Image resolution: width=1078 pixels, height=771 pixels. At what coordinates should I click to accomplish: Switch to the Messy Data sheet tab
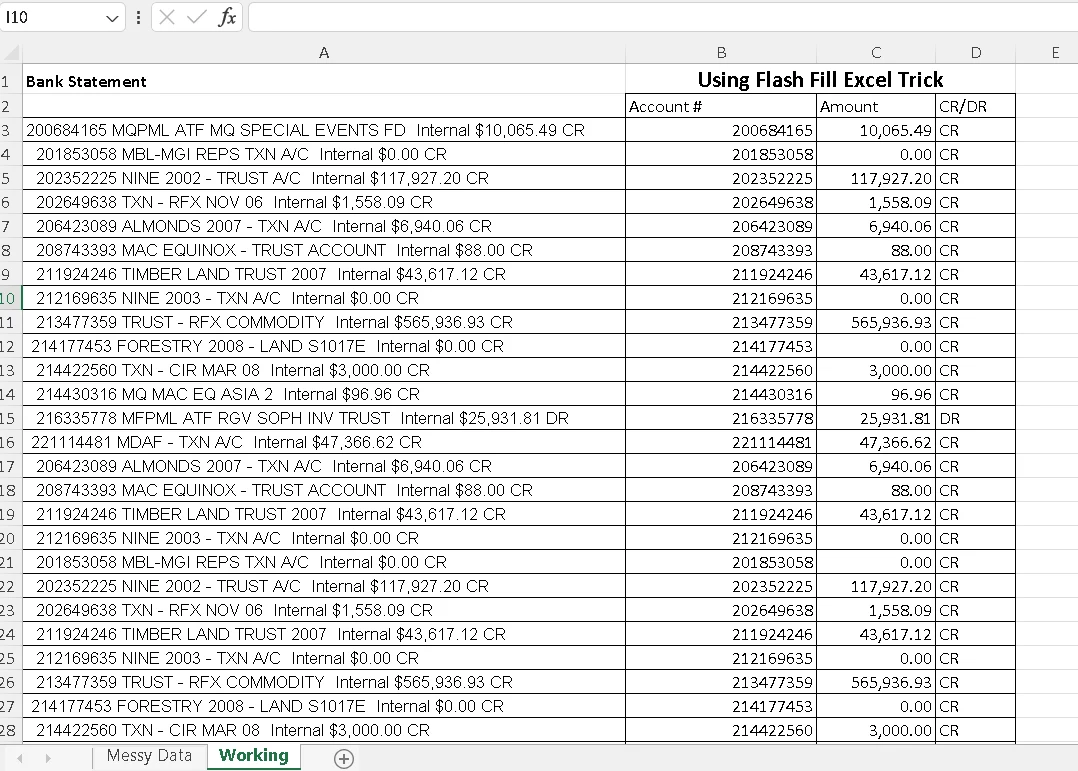[149, 757]
